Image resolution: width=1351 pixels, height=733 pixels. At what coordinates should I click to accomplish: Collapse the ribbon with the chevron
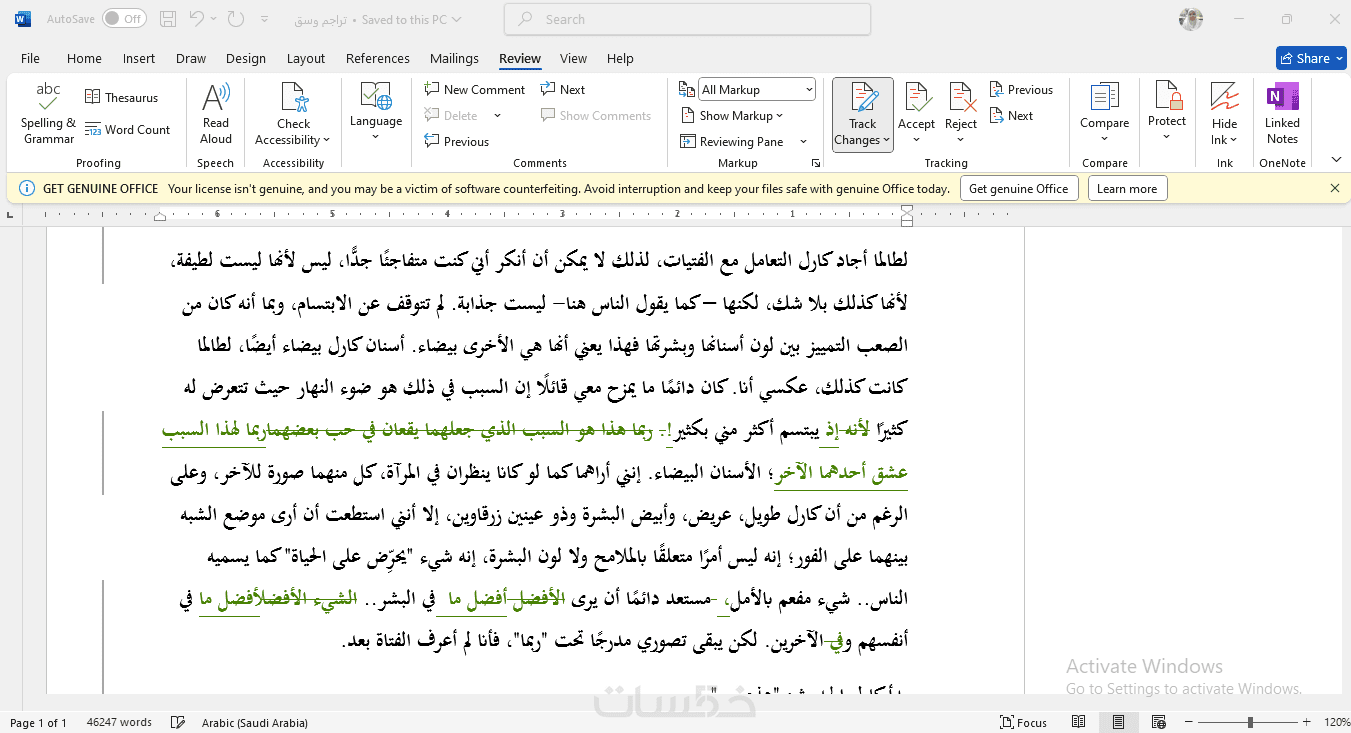1336,160
